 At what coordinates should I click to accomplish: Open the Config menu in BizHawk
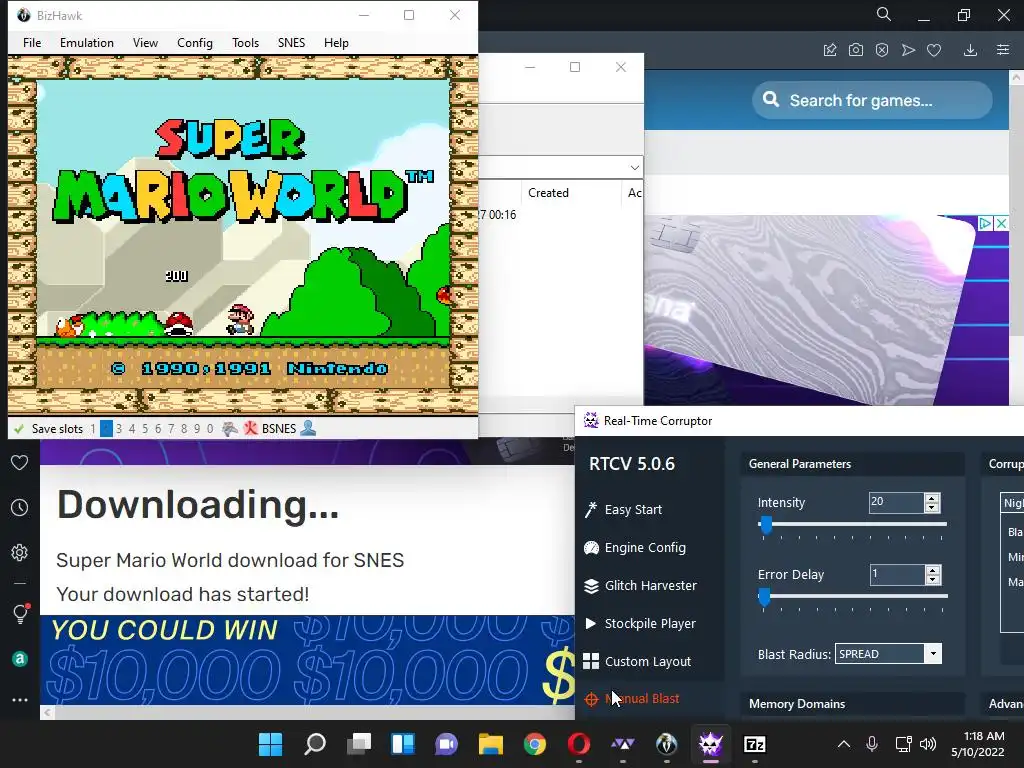[x=195, y=42]
